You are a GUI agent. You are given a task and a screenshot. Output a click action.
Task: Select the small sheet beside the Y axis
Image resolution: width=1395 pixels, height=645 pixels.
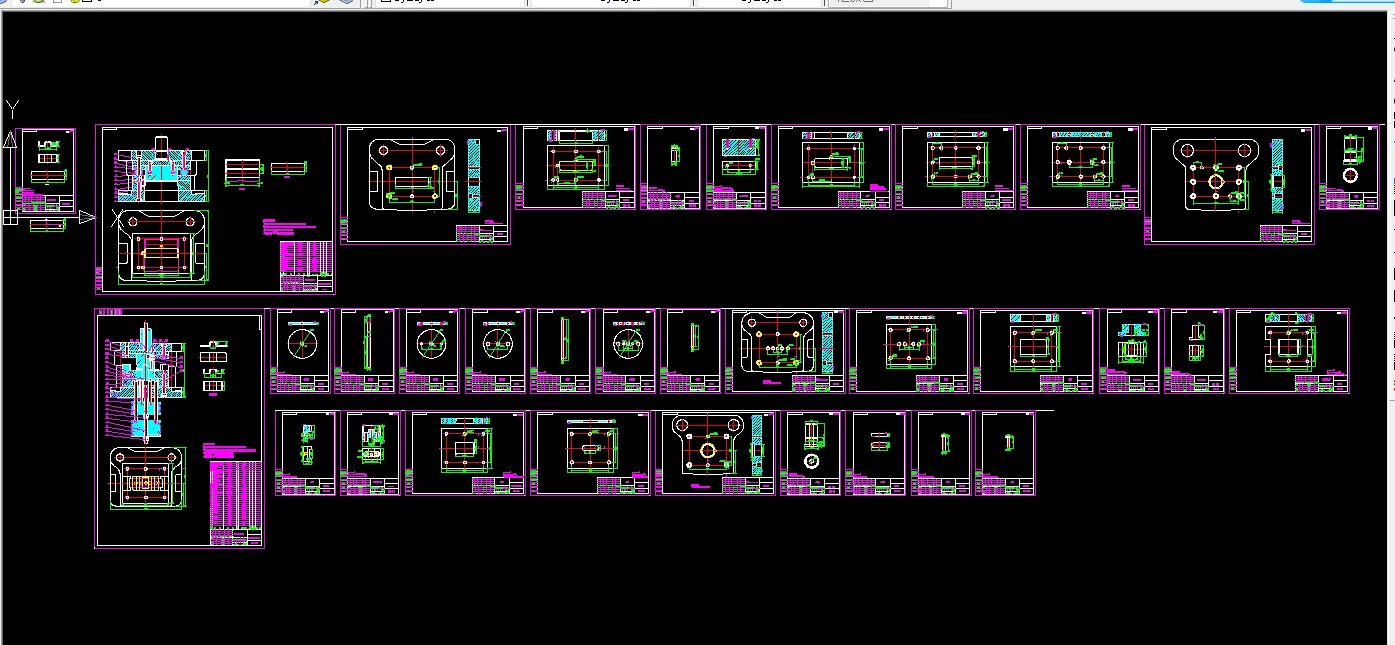tap(47, 170)
